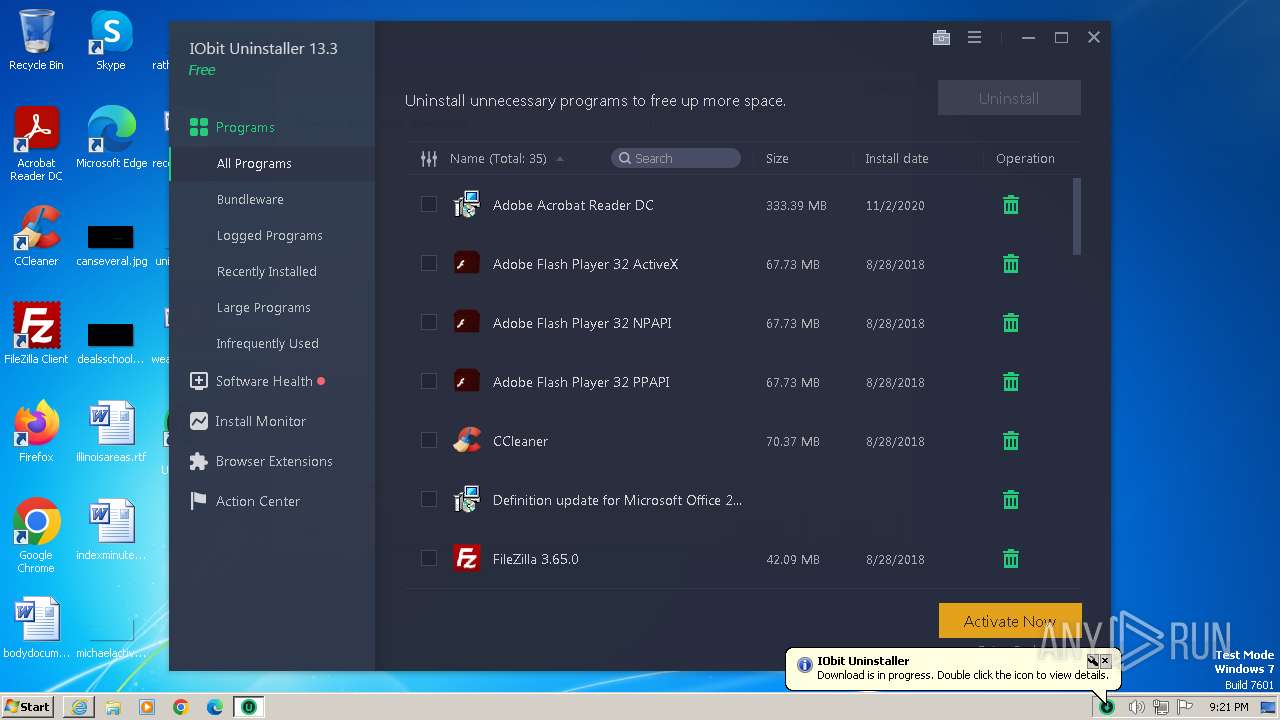Select Acrobat Reader DC desktop shortcut
The height and width of the screenshot is (720, 1280).
coord(36,145)
